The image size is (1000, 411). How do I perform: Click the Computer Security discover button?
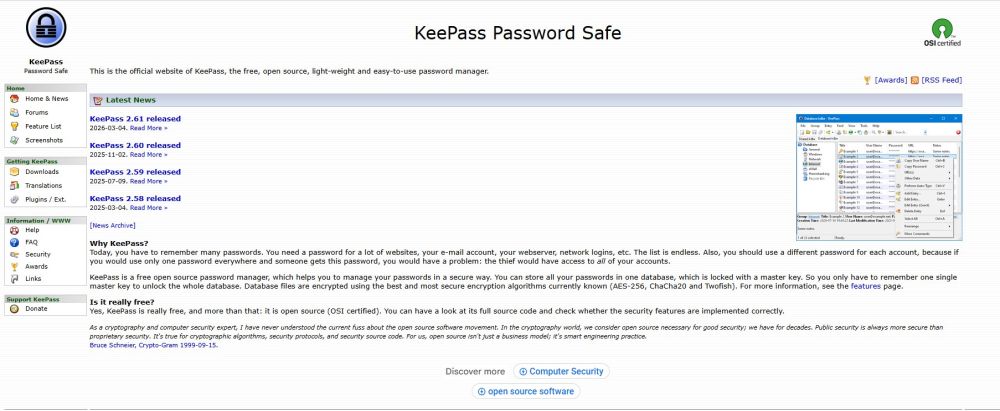(562, 371)
